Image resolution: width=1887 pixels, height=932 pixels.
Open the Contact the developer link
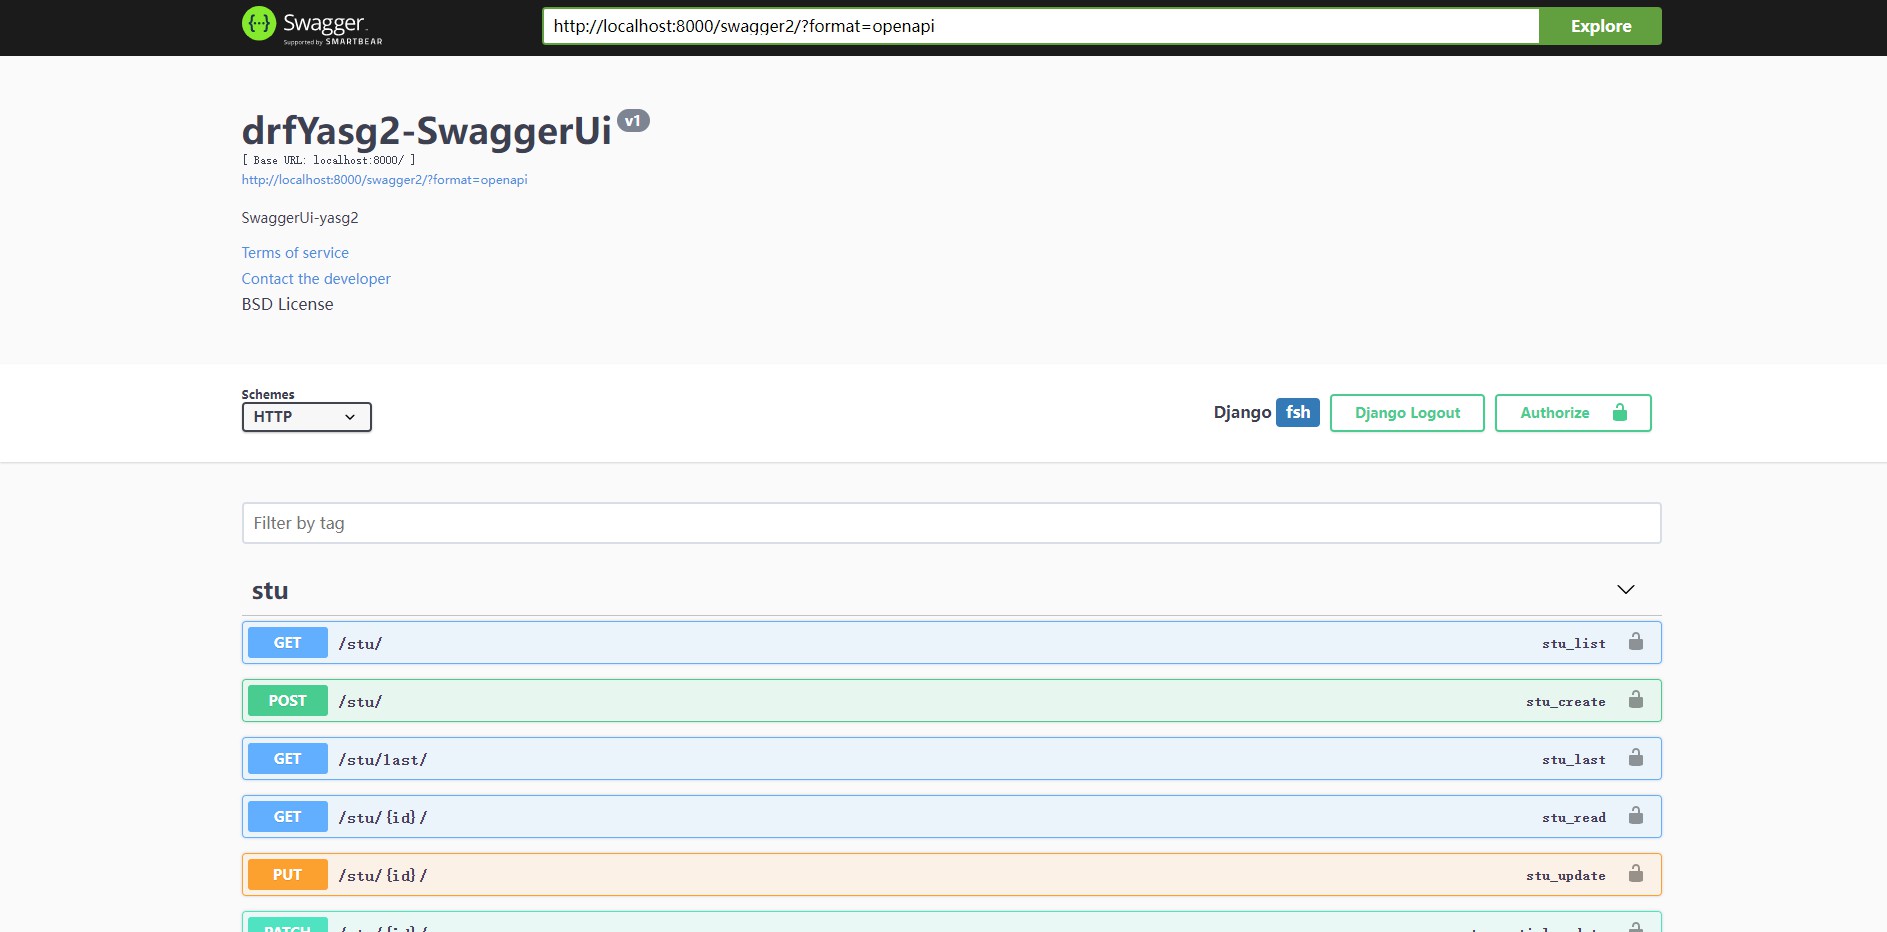click(316, 279)
